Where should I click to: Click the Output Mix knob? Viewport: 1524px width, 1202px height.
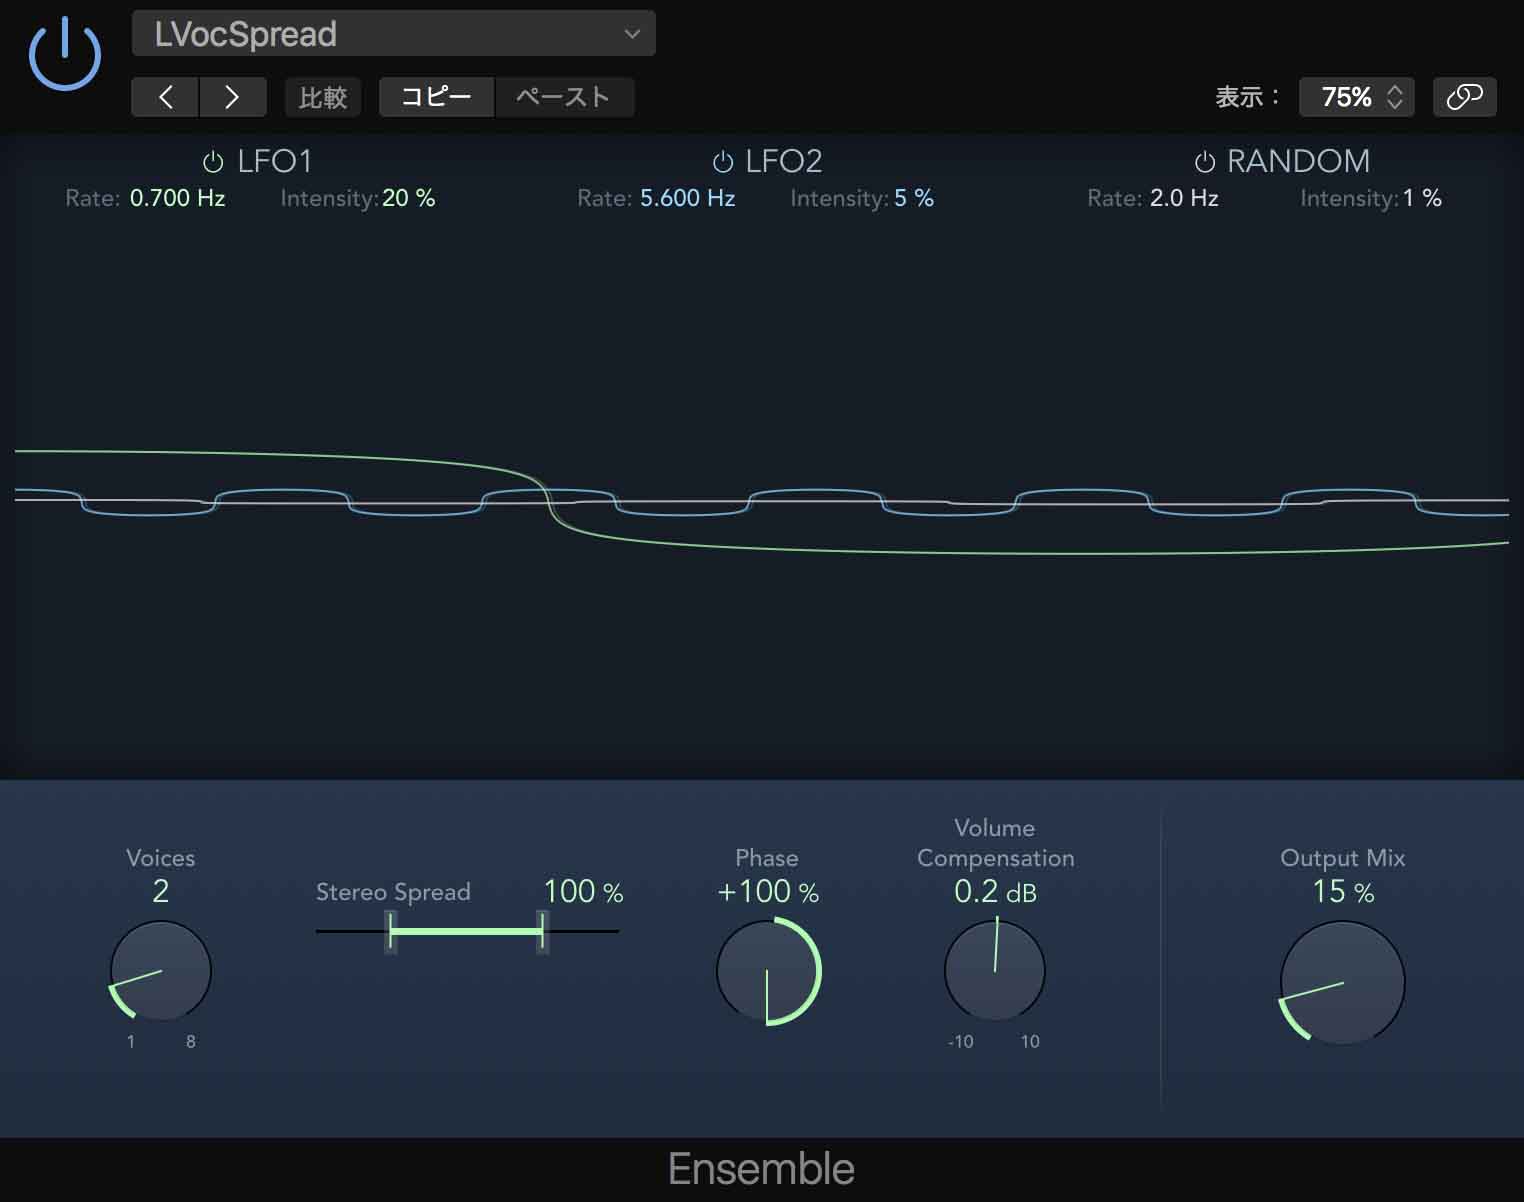point(1342,982)
